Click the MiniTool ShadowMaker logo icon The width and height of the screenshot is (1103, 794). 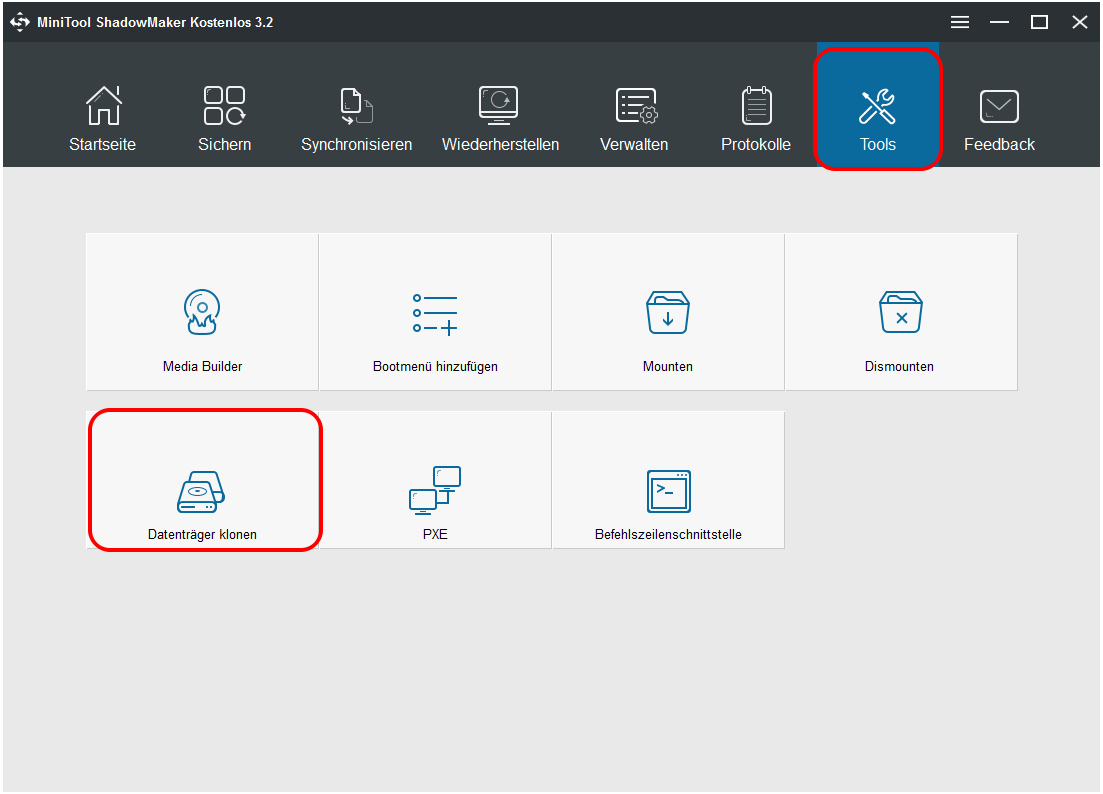[20, 22]
